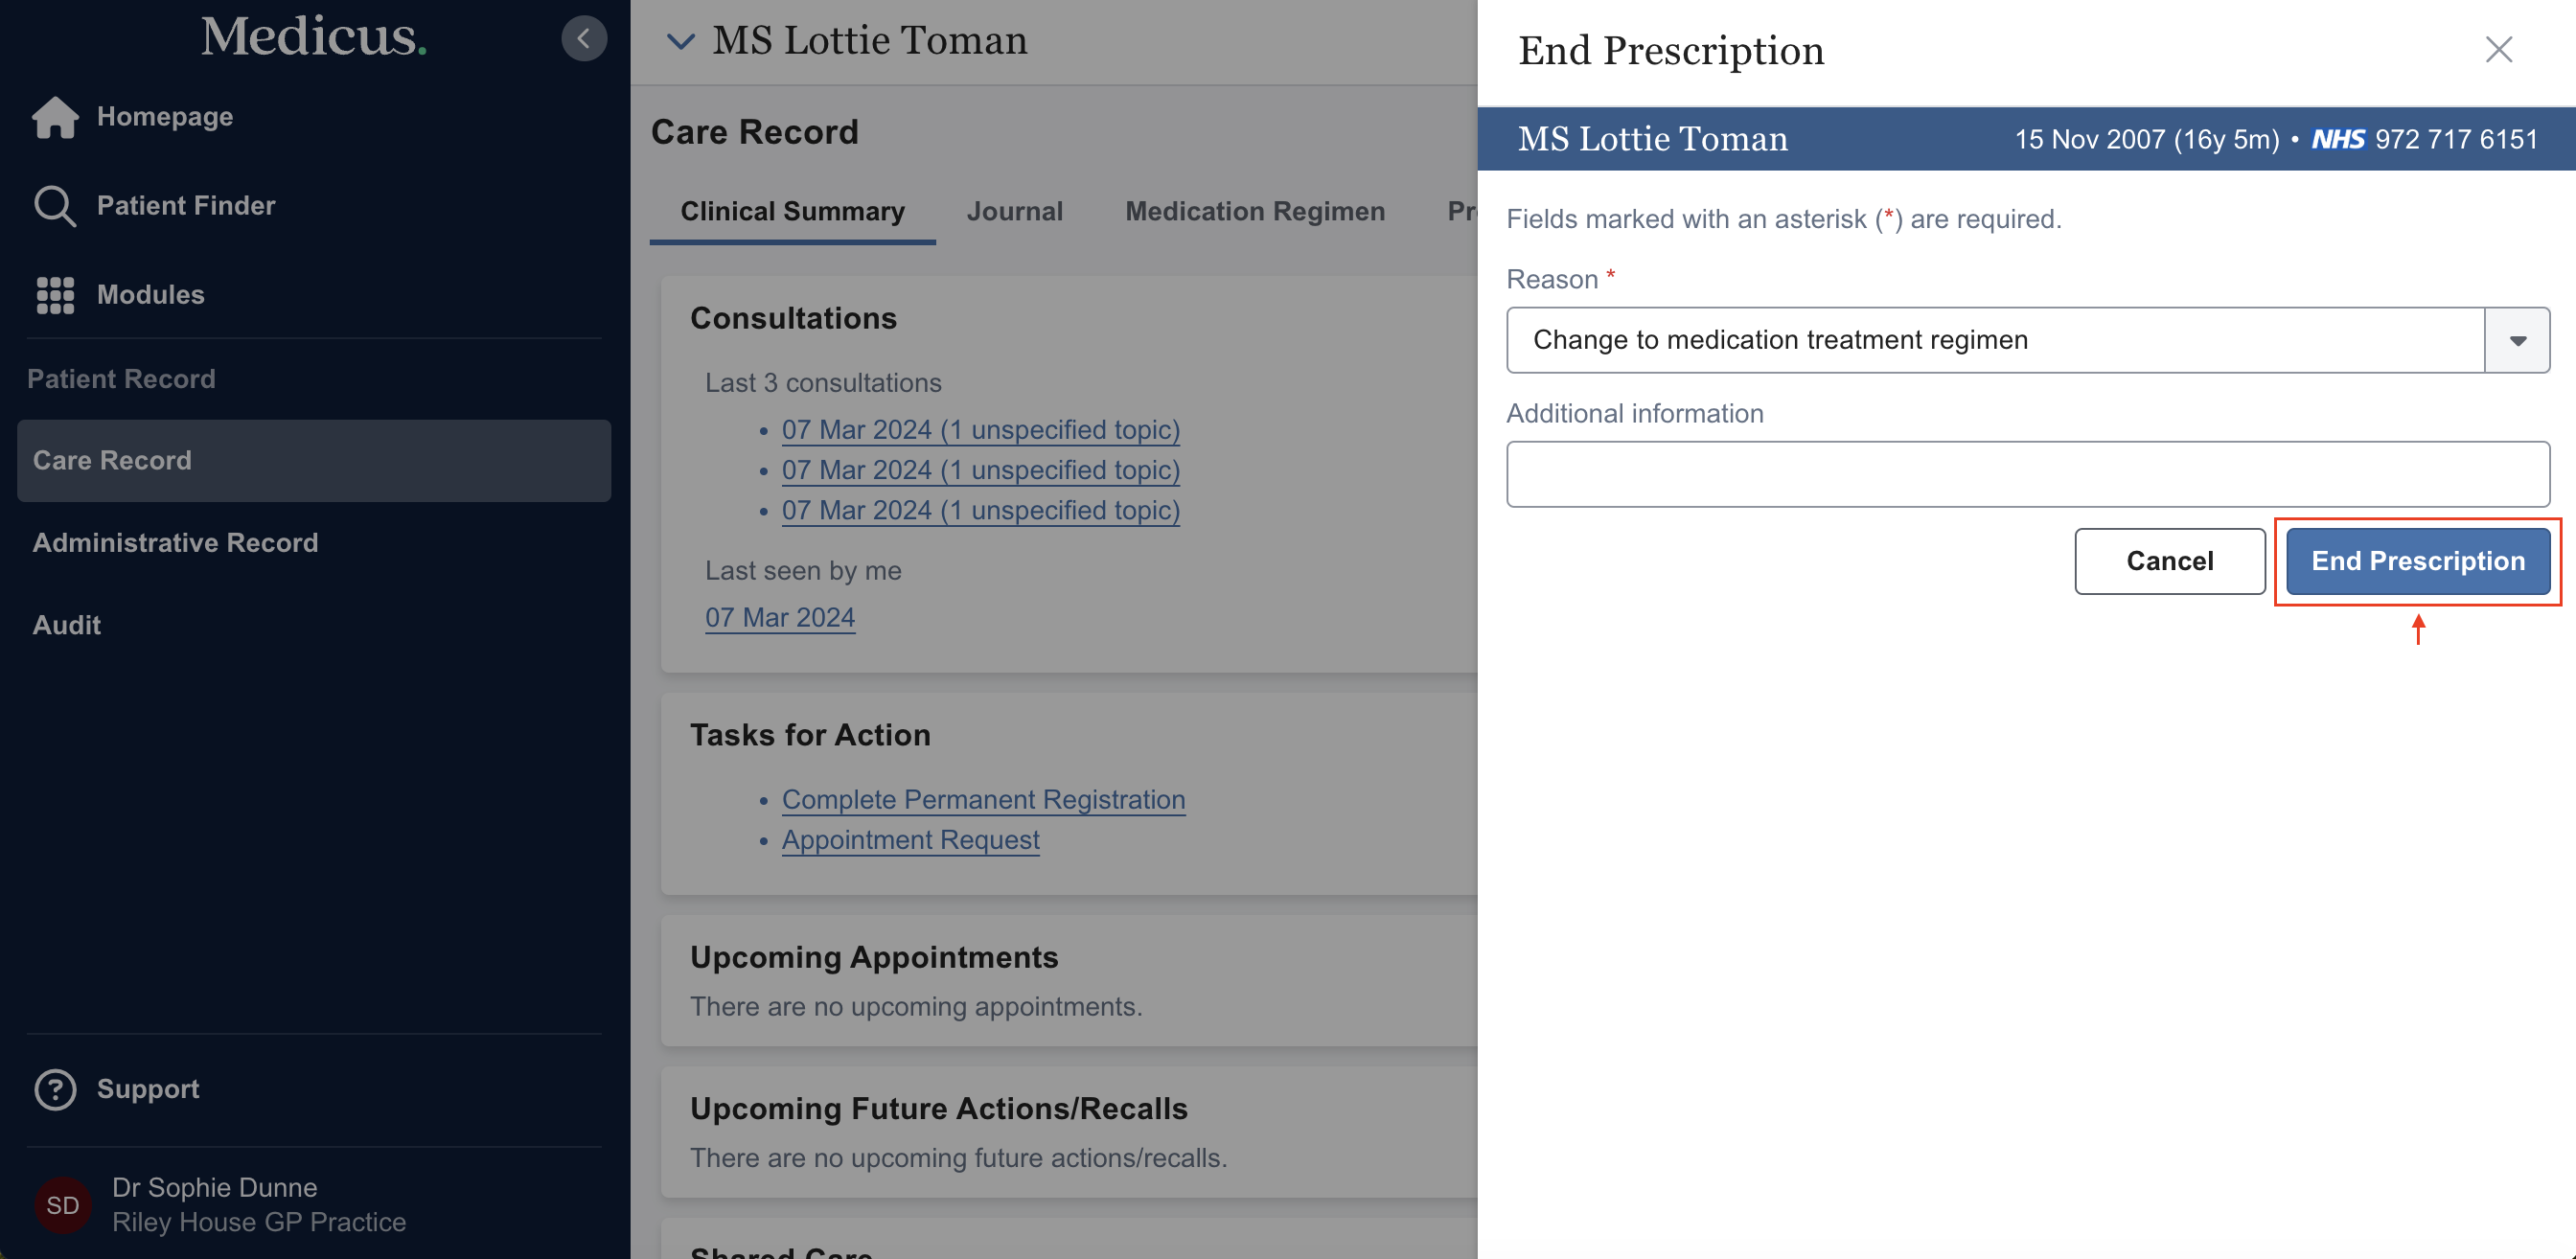The image size is (2576, 1259).
Task: Open the Homepage from the sidebar
Action: tap(163, 116)
